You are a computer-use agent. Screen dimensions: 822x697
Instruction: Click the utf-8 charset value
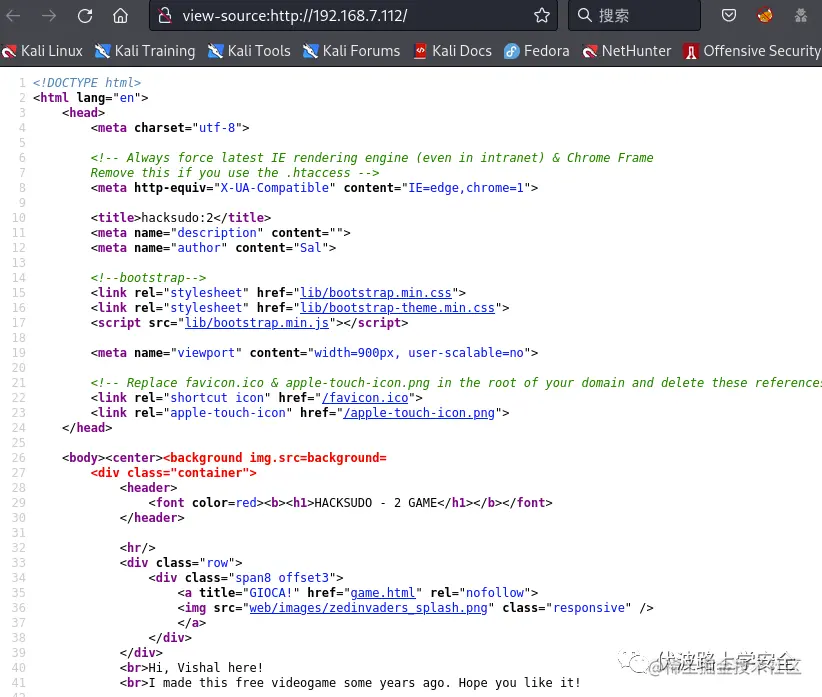217,128
